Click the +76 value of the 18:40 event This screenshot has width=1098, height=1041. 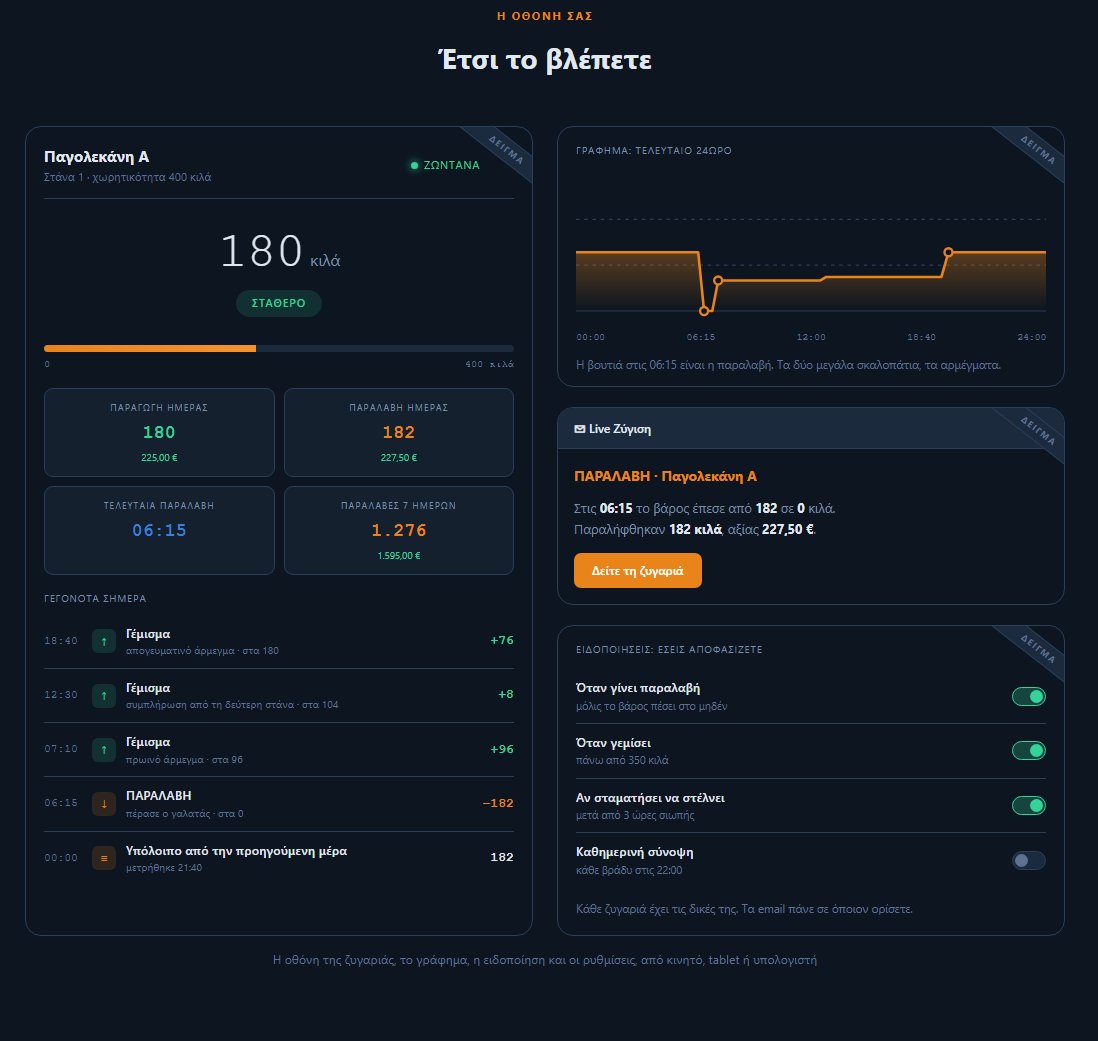[x=501, y=641]
